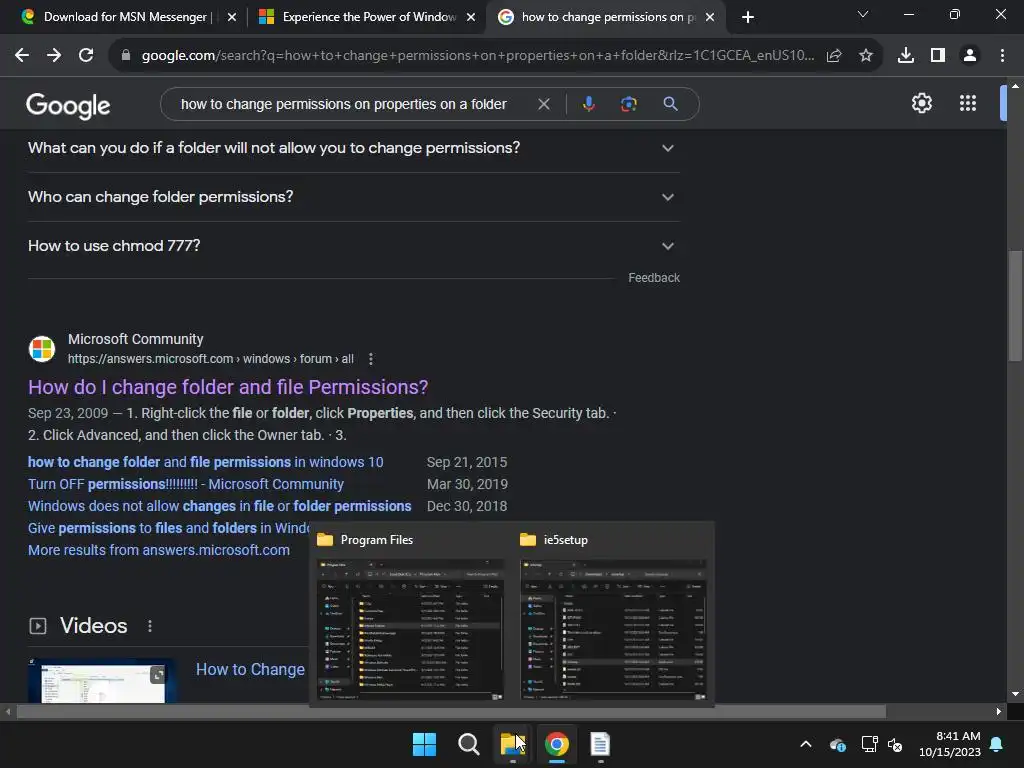Open 'Windows does not allow changes' link

(219, 507)
